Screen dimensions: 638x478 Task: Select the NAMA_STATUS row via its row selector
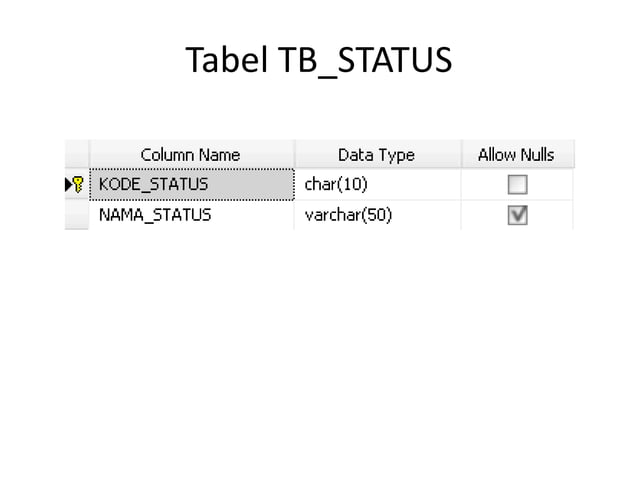(76, 215)
